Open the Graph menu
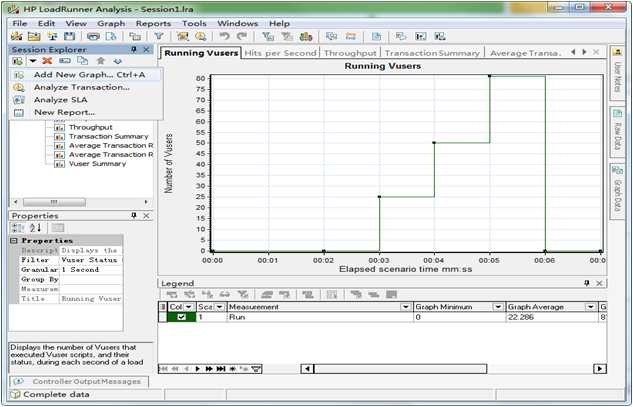Viewport: 633px width, 407px height. click(x=111, y=23)
